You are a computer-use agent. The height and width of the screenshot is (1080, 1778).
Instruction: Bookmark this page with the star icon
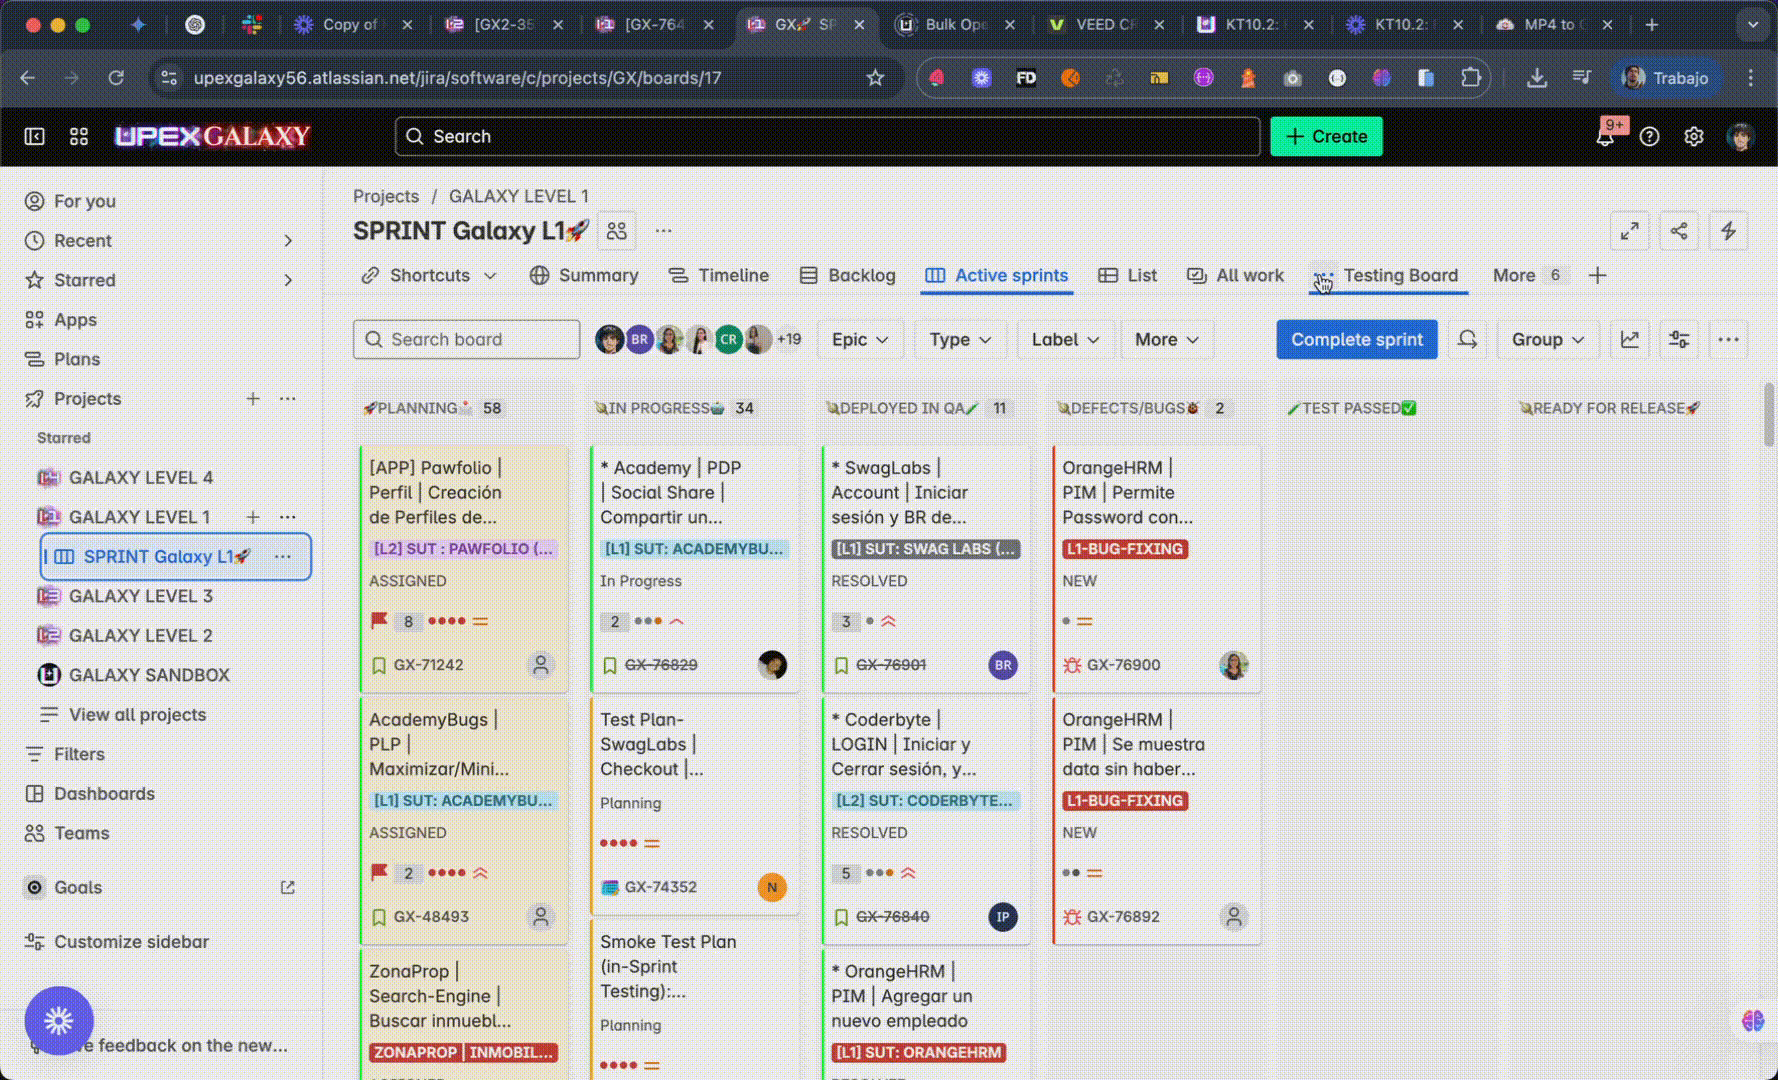[875, 78]
